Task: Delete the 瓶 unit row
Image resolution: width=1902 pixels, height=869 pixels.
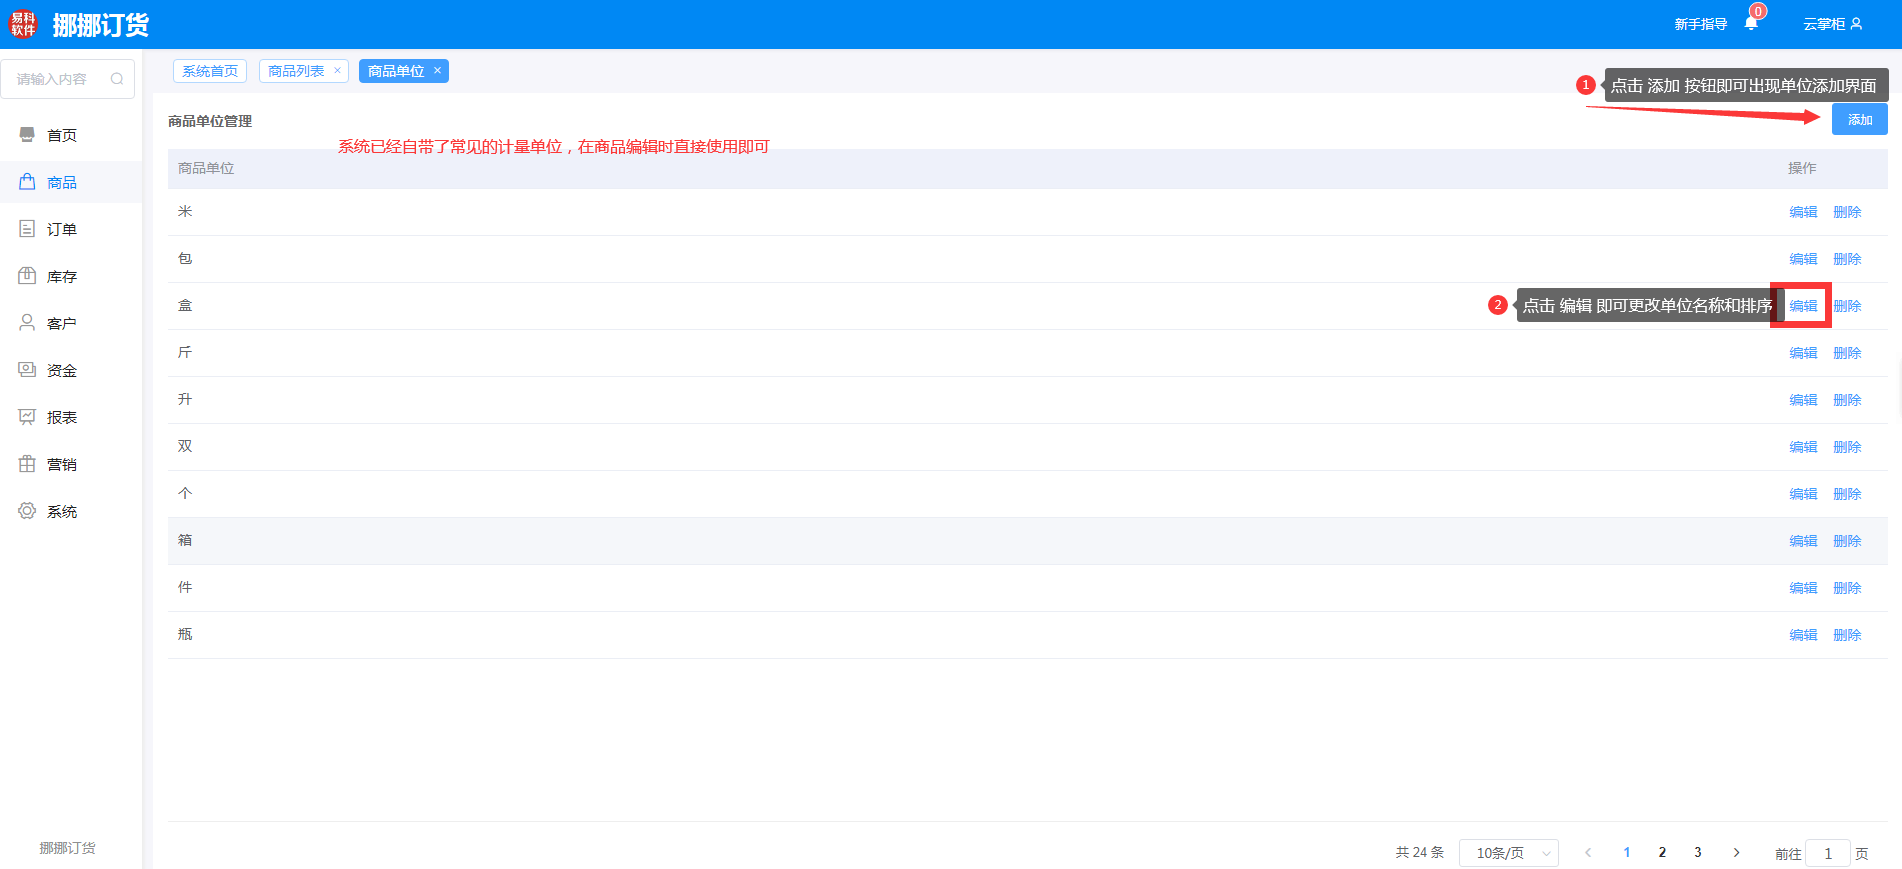Action: [1847, 635]
